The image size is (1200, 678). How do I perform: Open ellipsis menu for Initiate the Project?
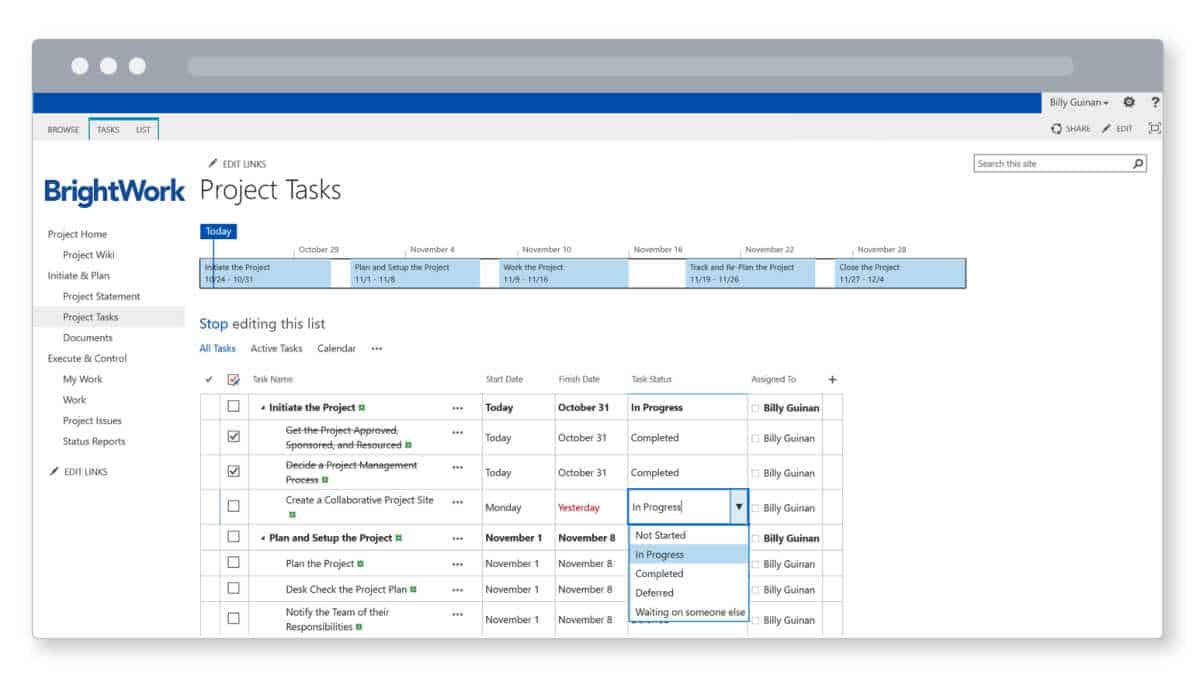pos(457,408)
